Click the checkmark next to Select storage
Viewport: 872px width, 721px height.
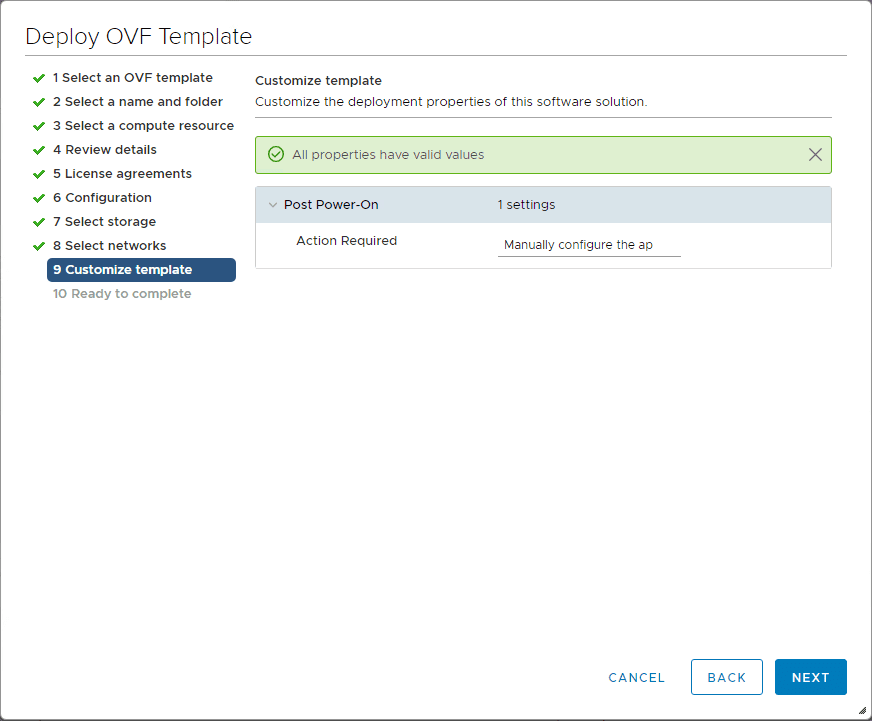tap(39, 221)
